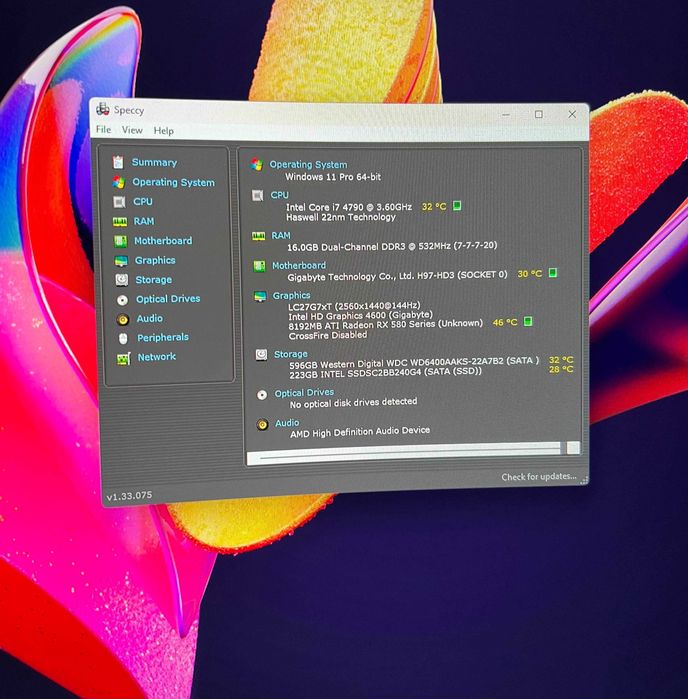This screenshot has height=699, width=688.
Task: Open the File menu
Action: tap(103, 129)
